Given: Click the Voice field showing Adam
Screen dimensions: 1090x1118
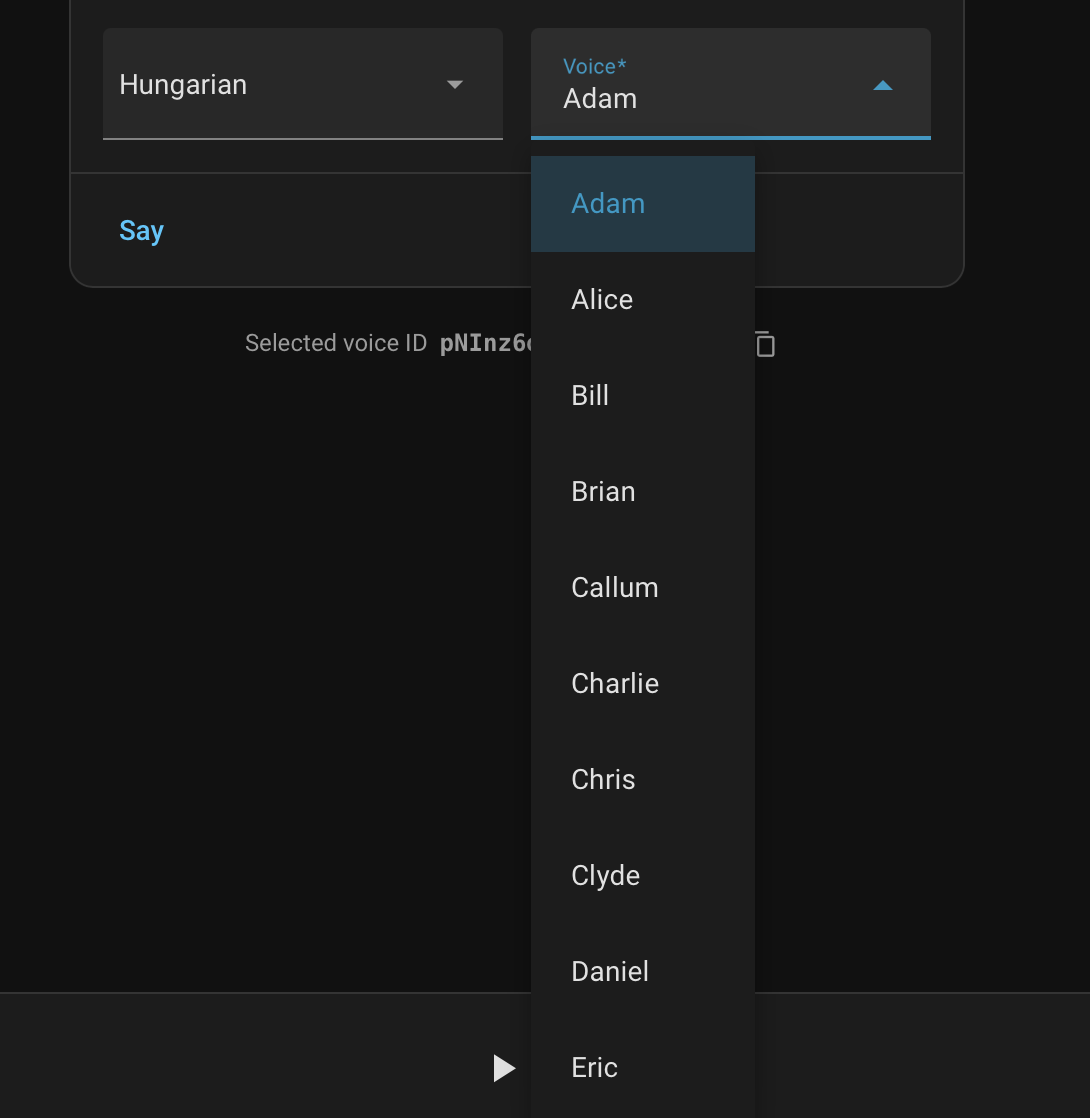Looking at the screenshot, I should 700,98.
